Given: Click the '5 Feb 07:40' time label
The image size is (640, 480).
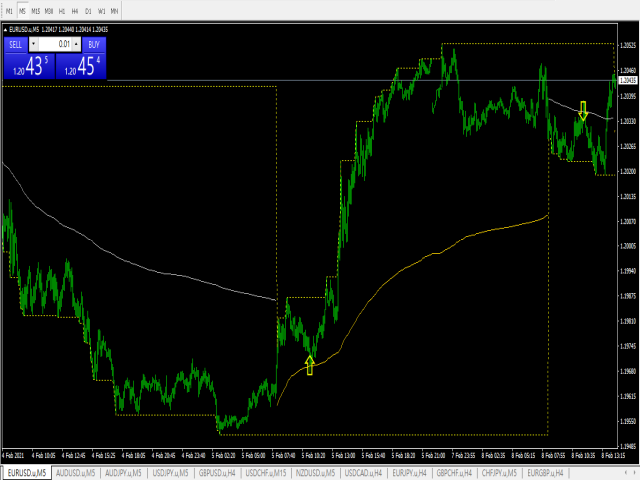Looking at the screenshot, I should pyautogui.click(x=283, y=455).
